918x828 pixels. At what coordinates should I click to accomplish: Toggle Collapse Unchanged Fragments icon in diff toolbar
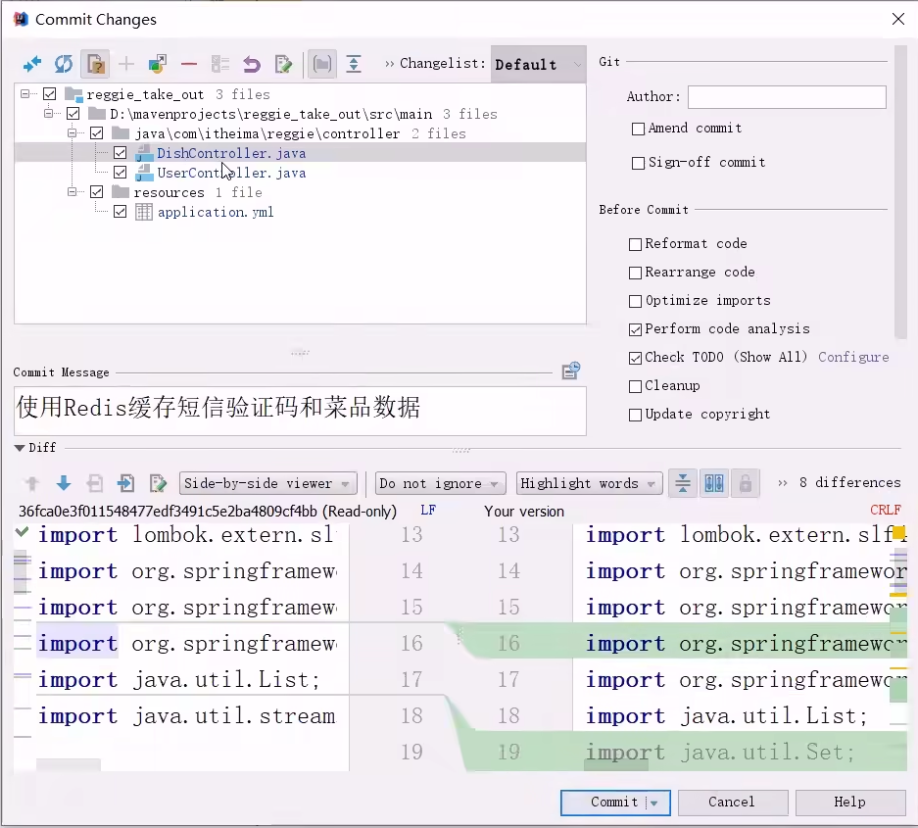(682, 484)
